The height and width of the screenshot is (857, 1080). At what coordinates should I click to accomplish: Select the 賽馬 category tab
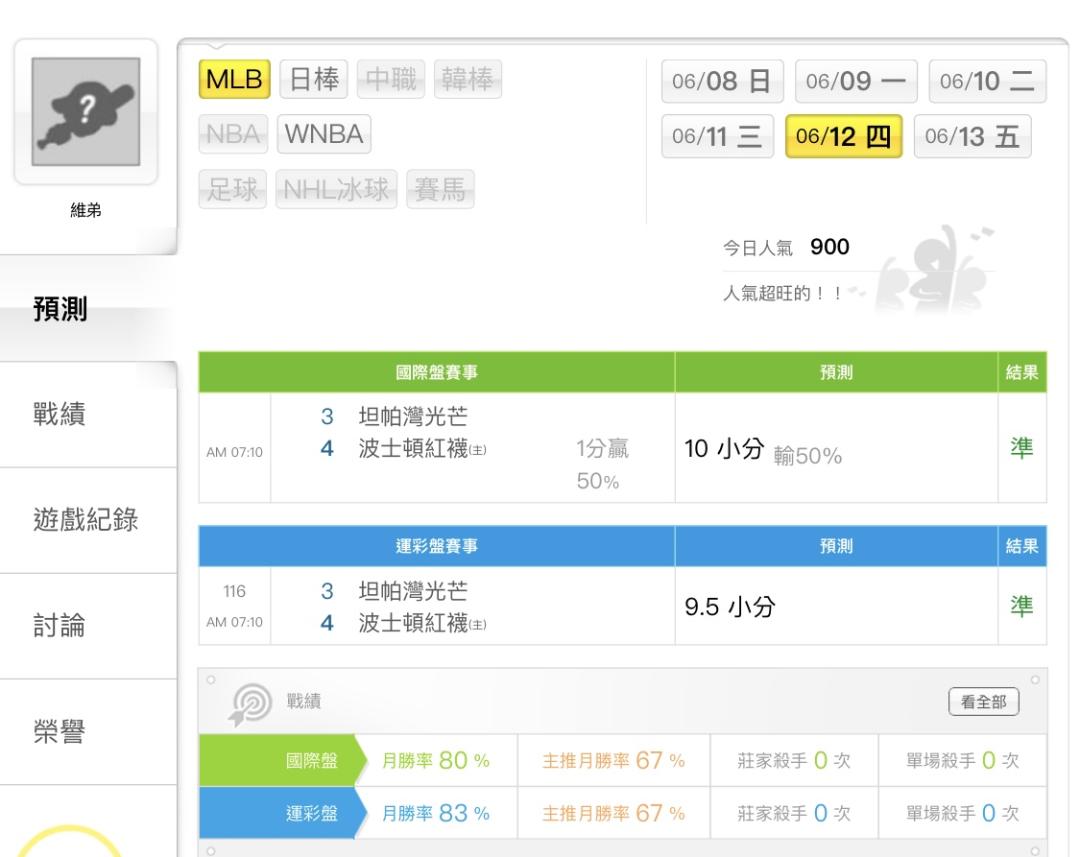click(x=441, y=189)
